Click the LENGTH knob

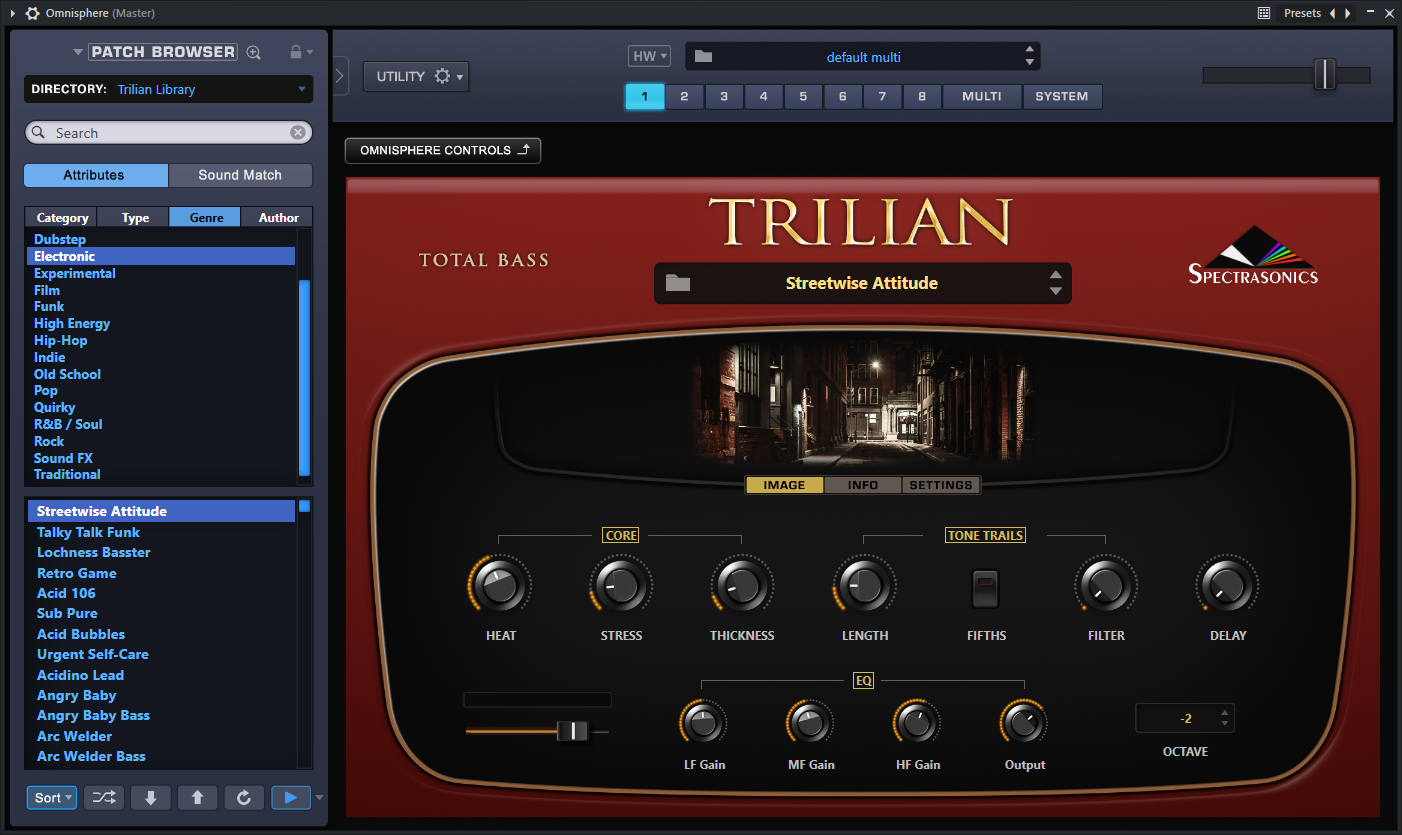coord(863,584)
